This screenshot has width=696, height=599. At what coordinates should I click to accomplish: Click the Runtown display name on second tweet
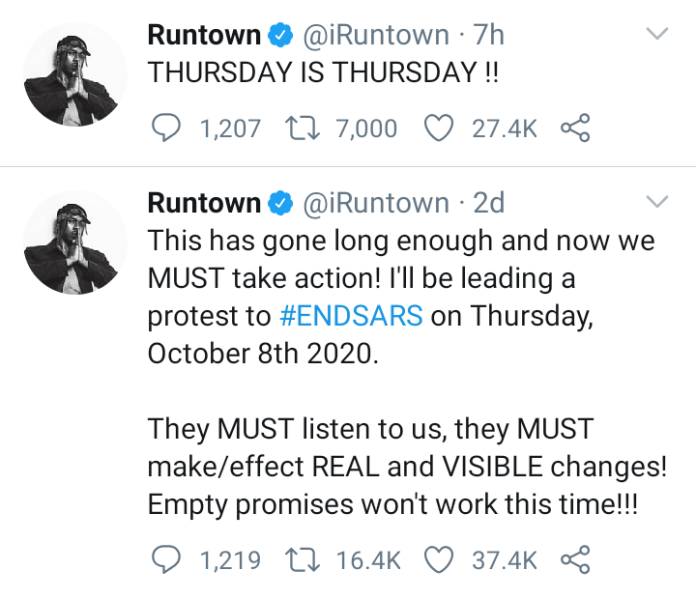pyautogui.click(x=203, y=203)
